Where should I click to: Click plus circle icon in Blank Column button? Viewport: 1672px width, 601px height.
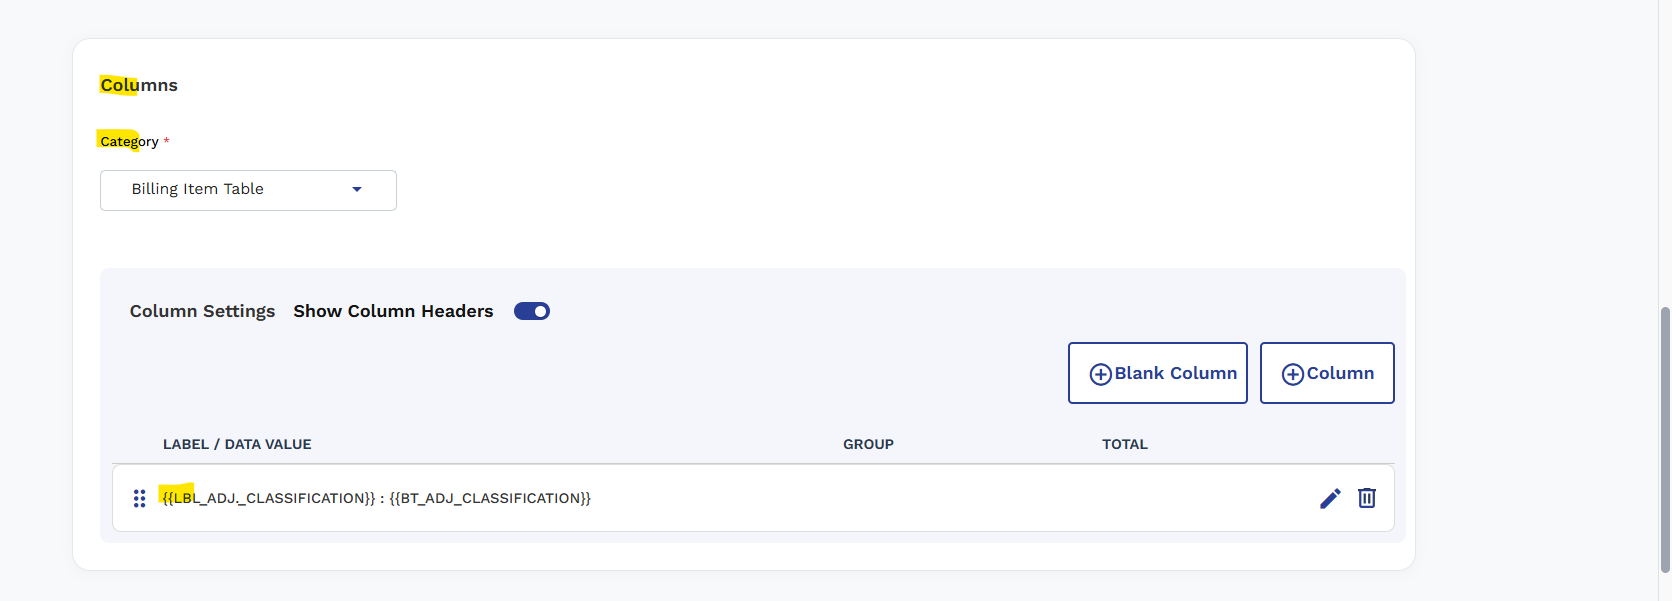point(1100,374)
